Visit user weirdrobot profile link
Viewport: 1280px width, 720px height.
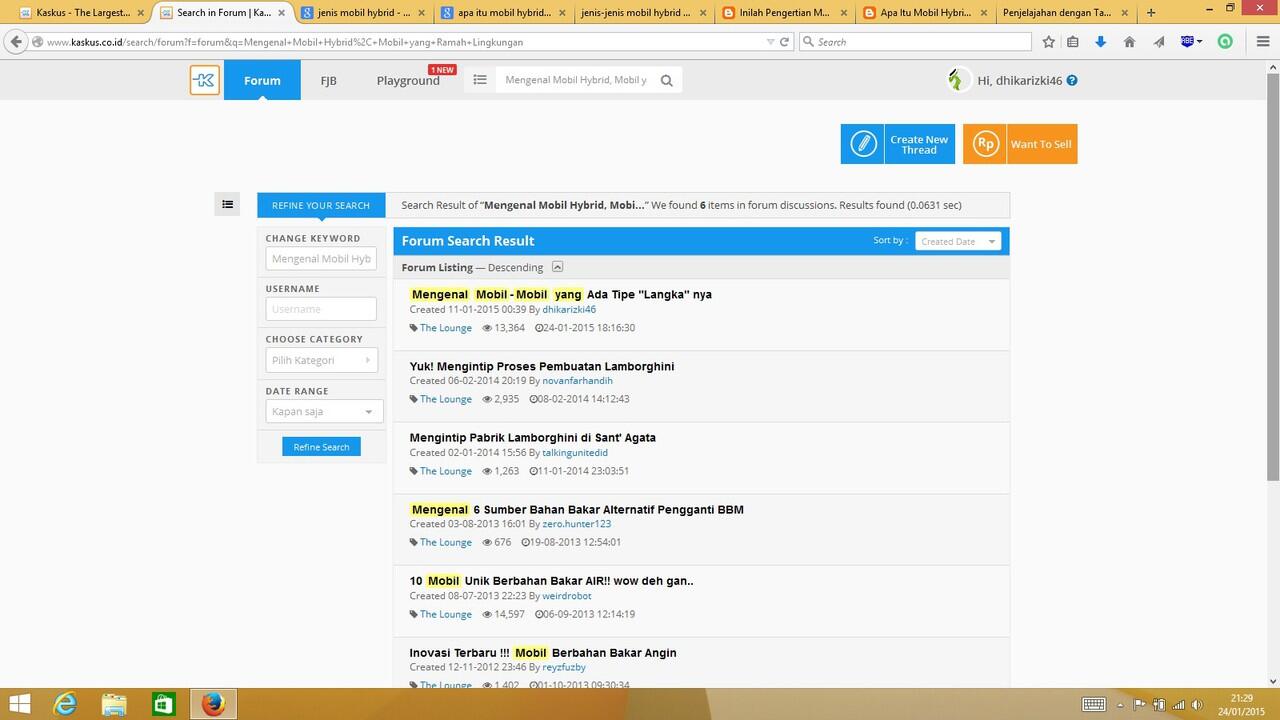click(568, 596)
